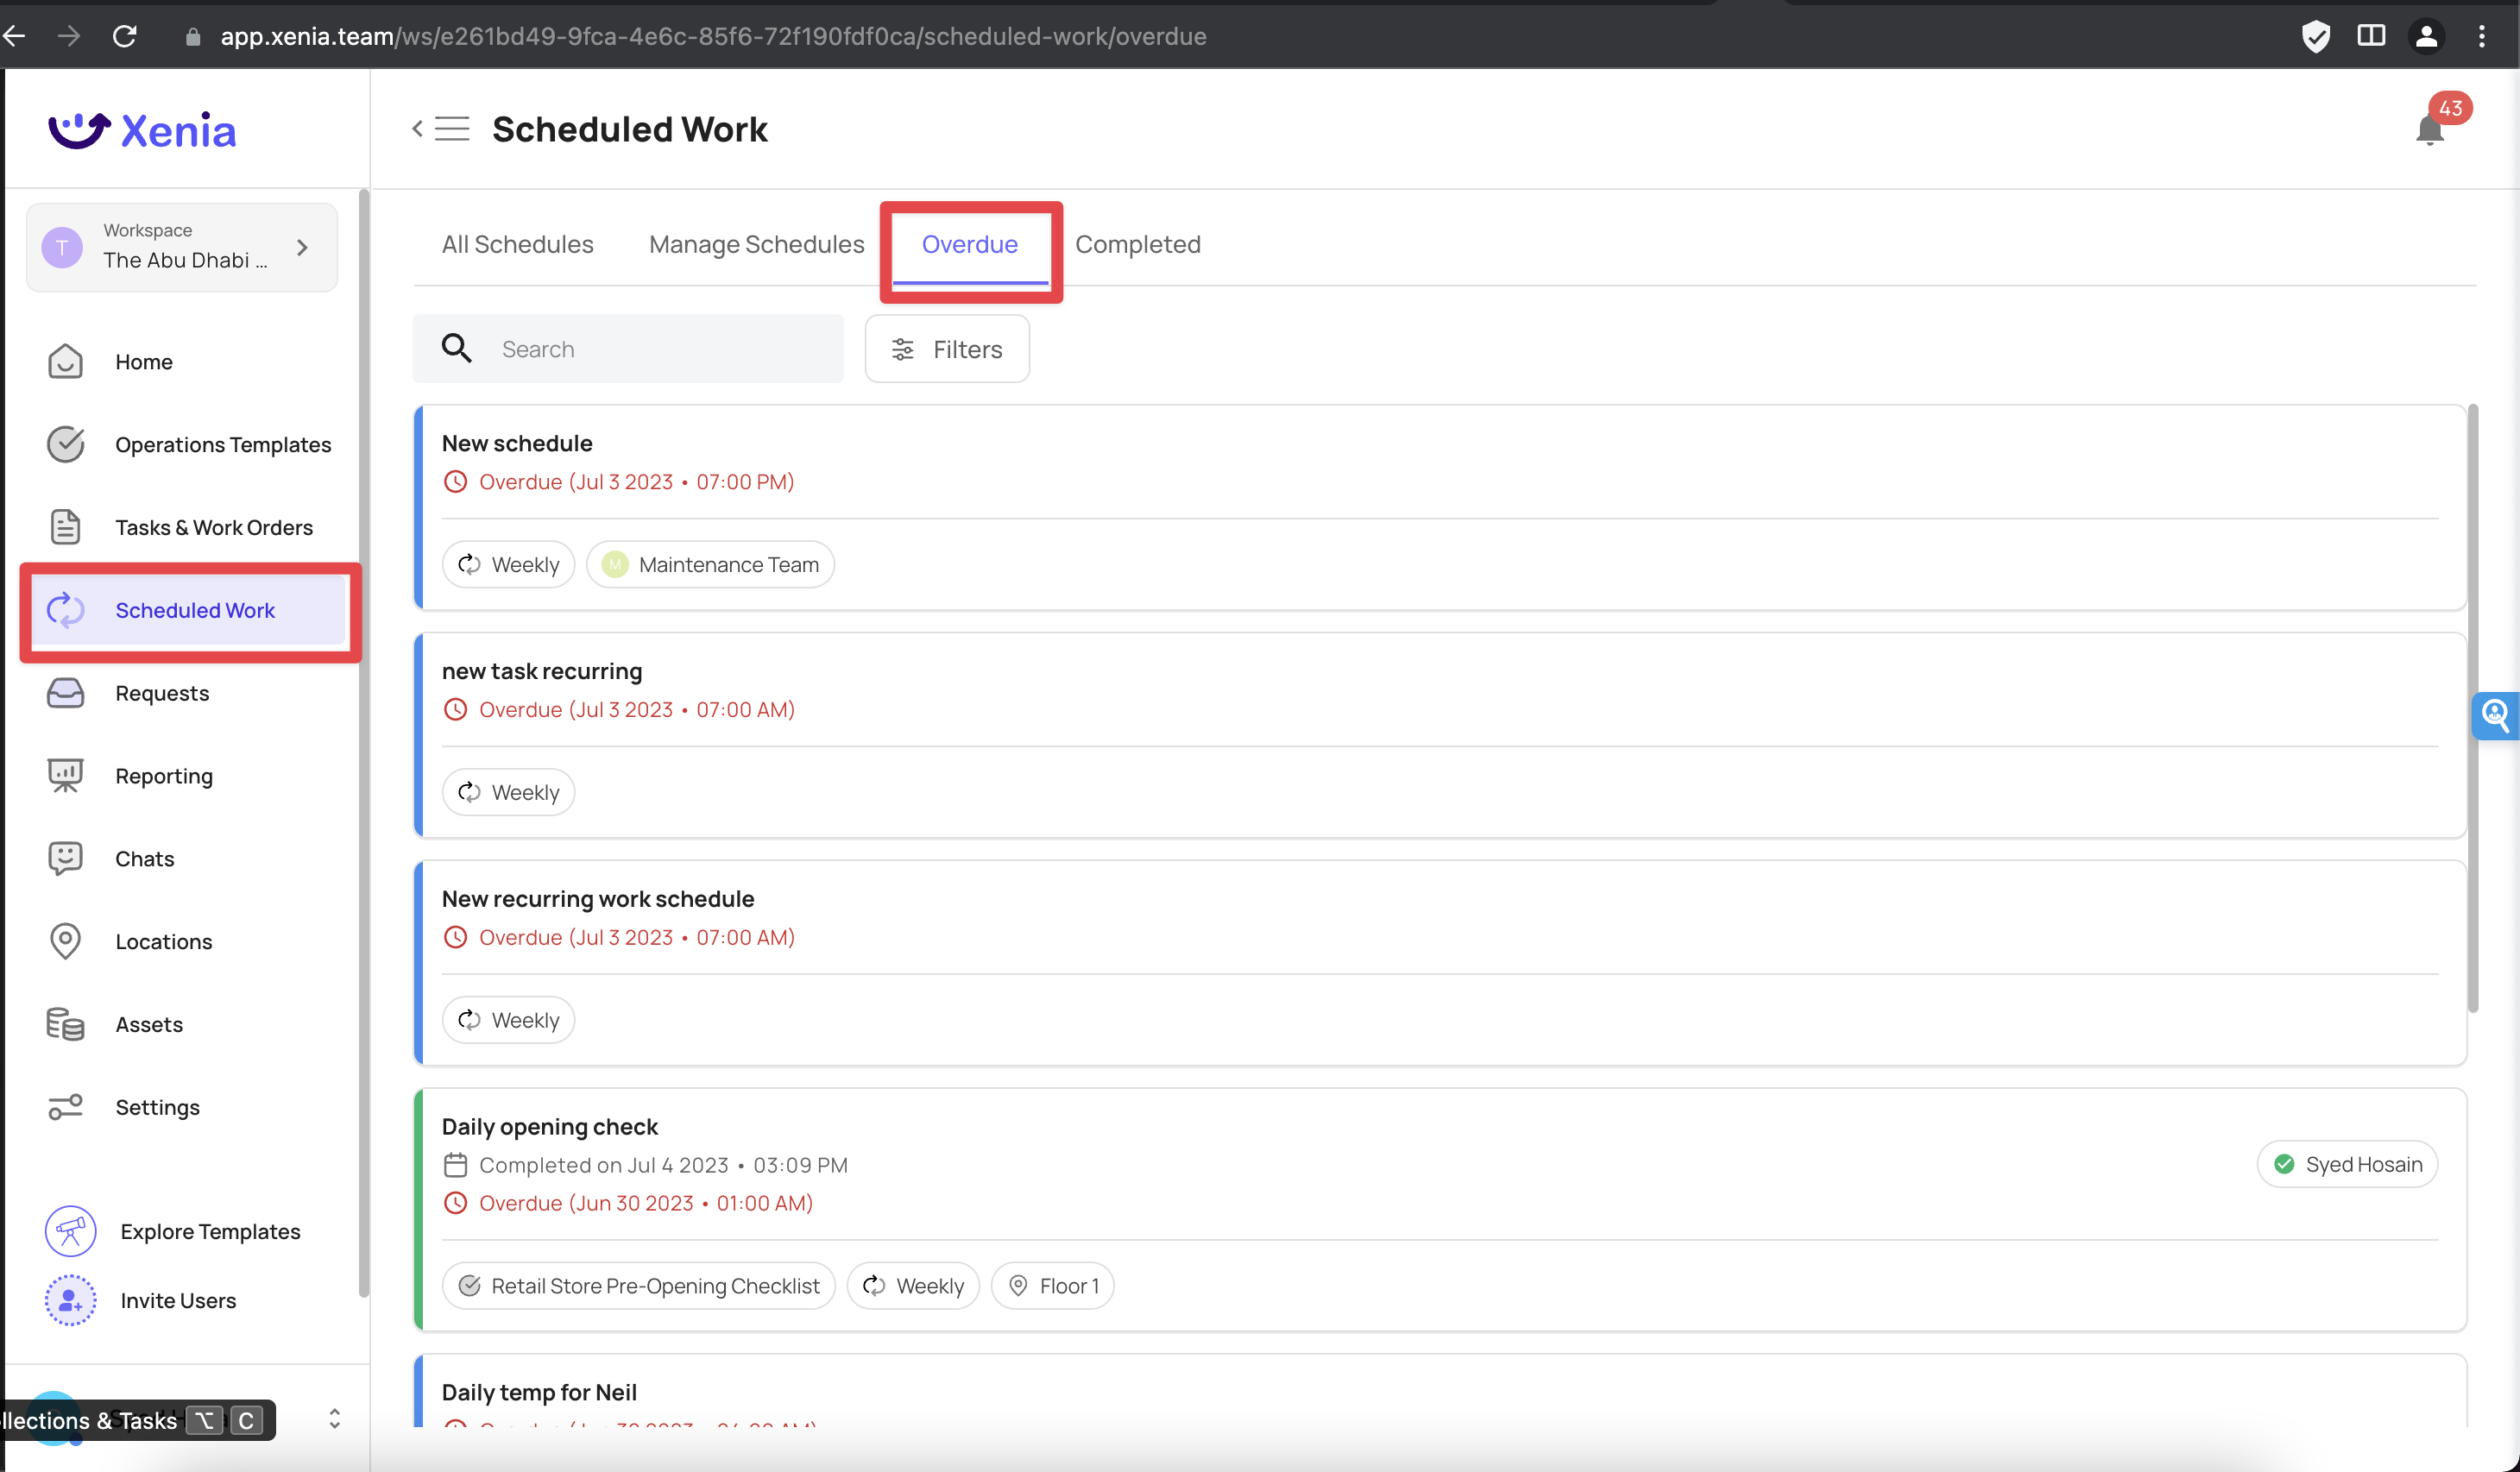The width and height of the screenshot is (2520, 1472).
Task: Open Settings page
Action: 157,1107
